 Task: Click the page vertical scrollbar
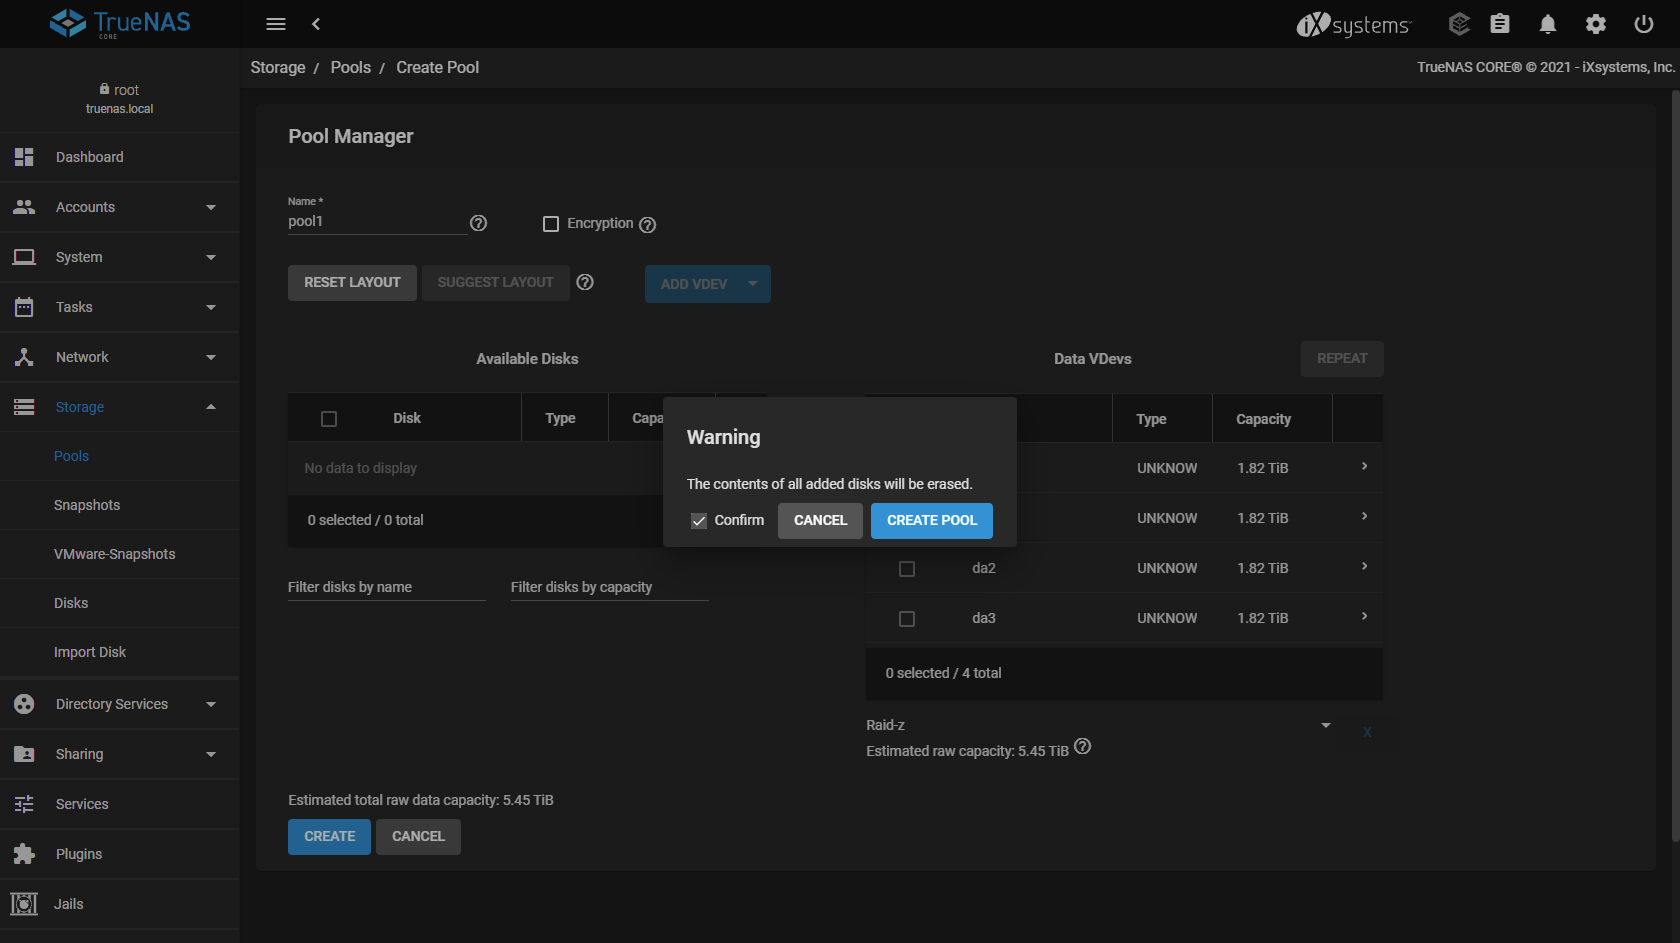point(1675,467)
